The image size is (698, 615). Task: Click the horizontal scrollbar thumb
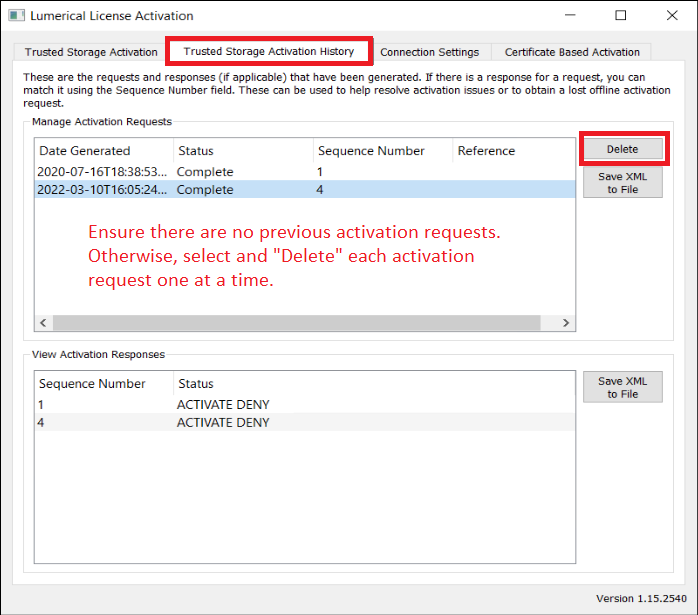(x=296, y=323)
